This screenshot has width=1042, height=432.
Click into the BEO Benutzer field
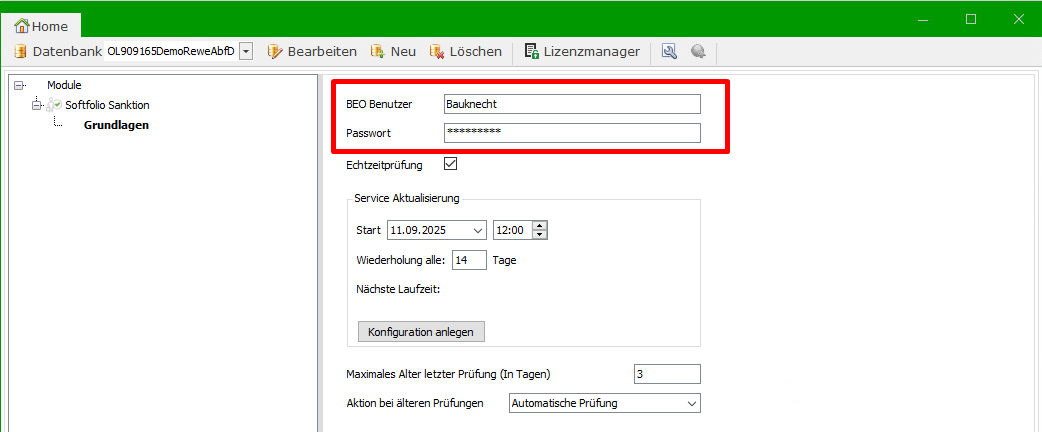571,104
